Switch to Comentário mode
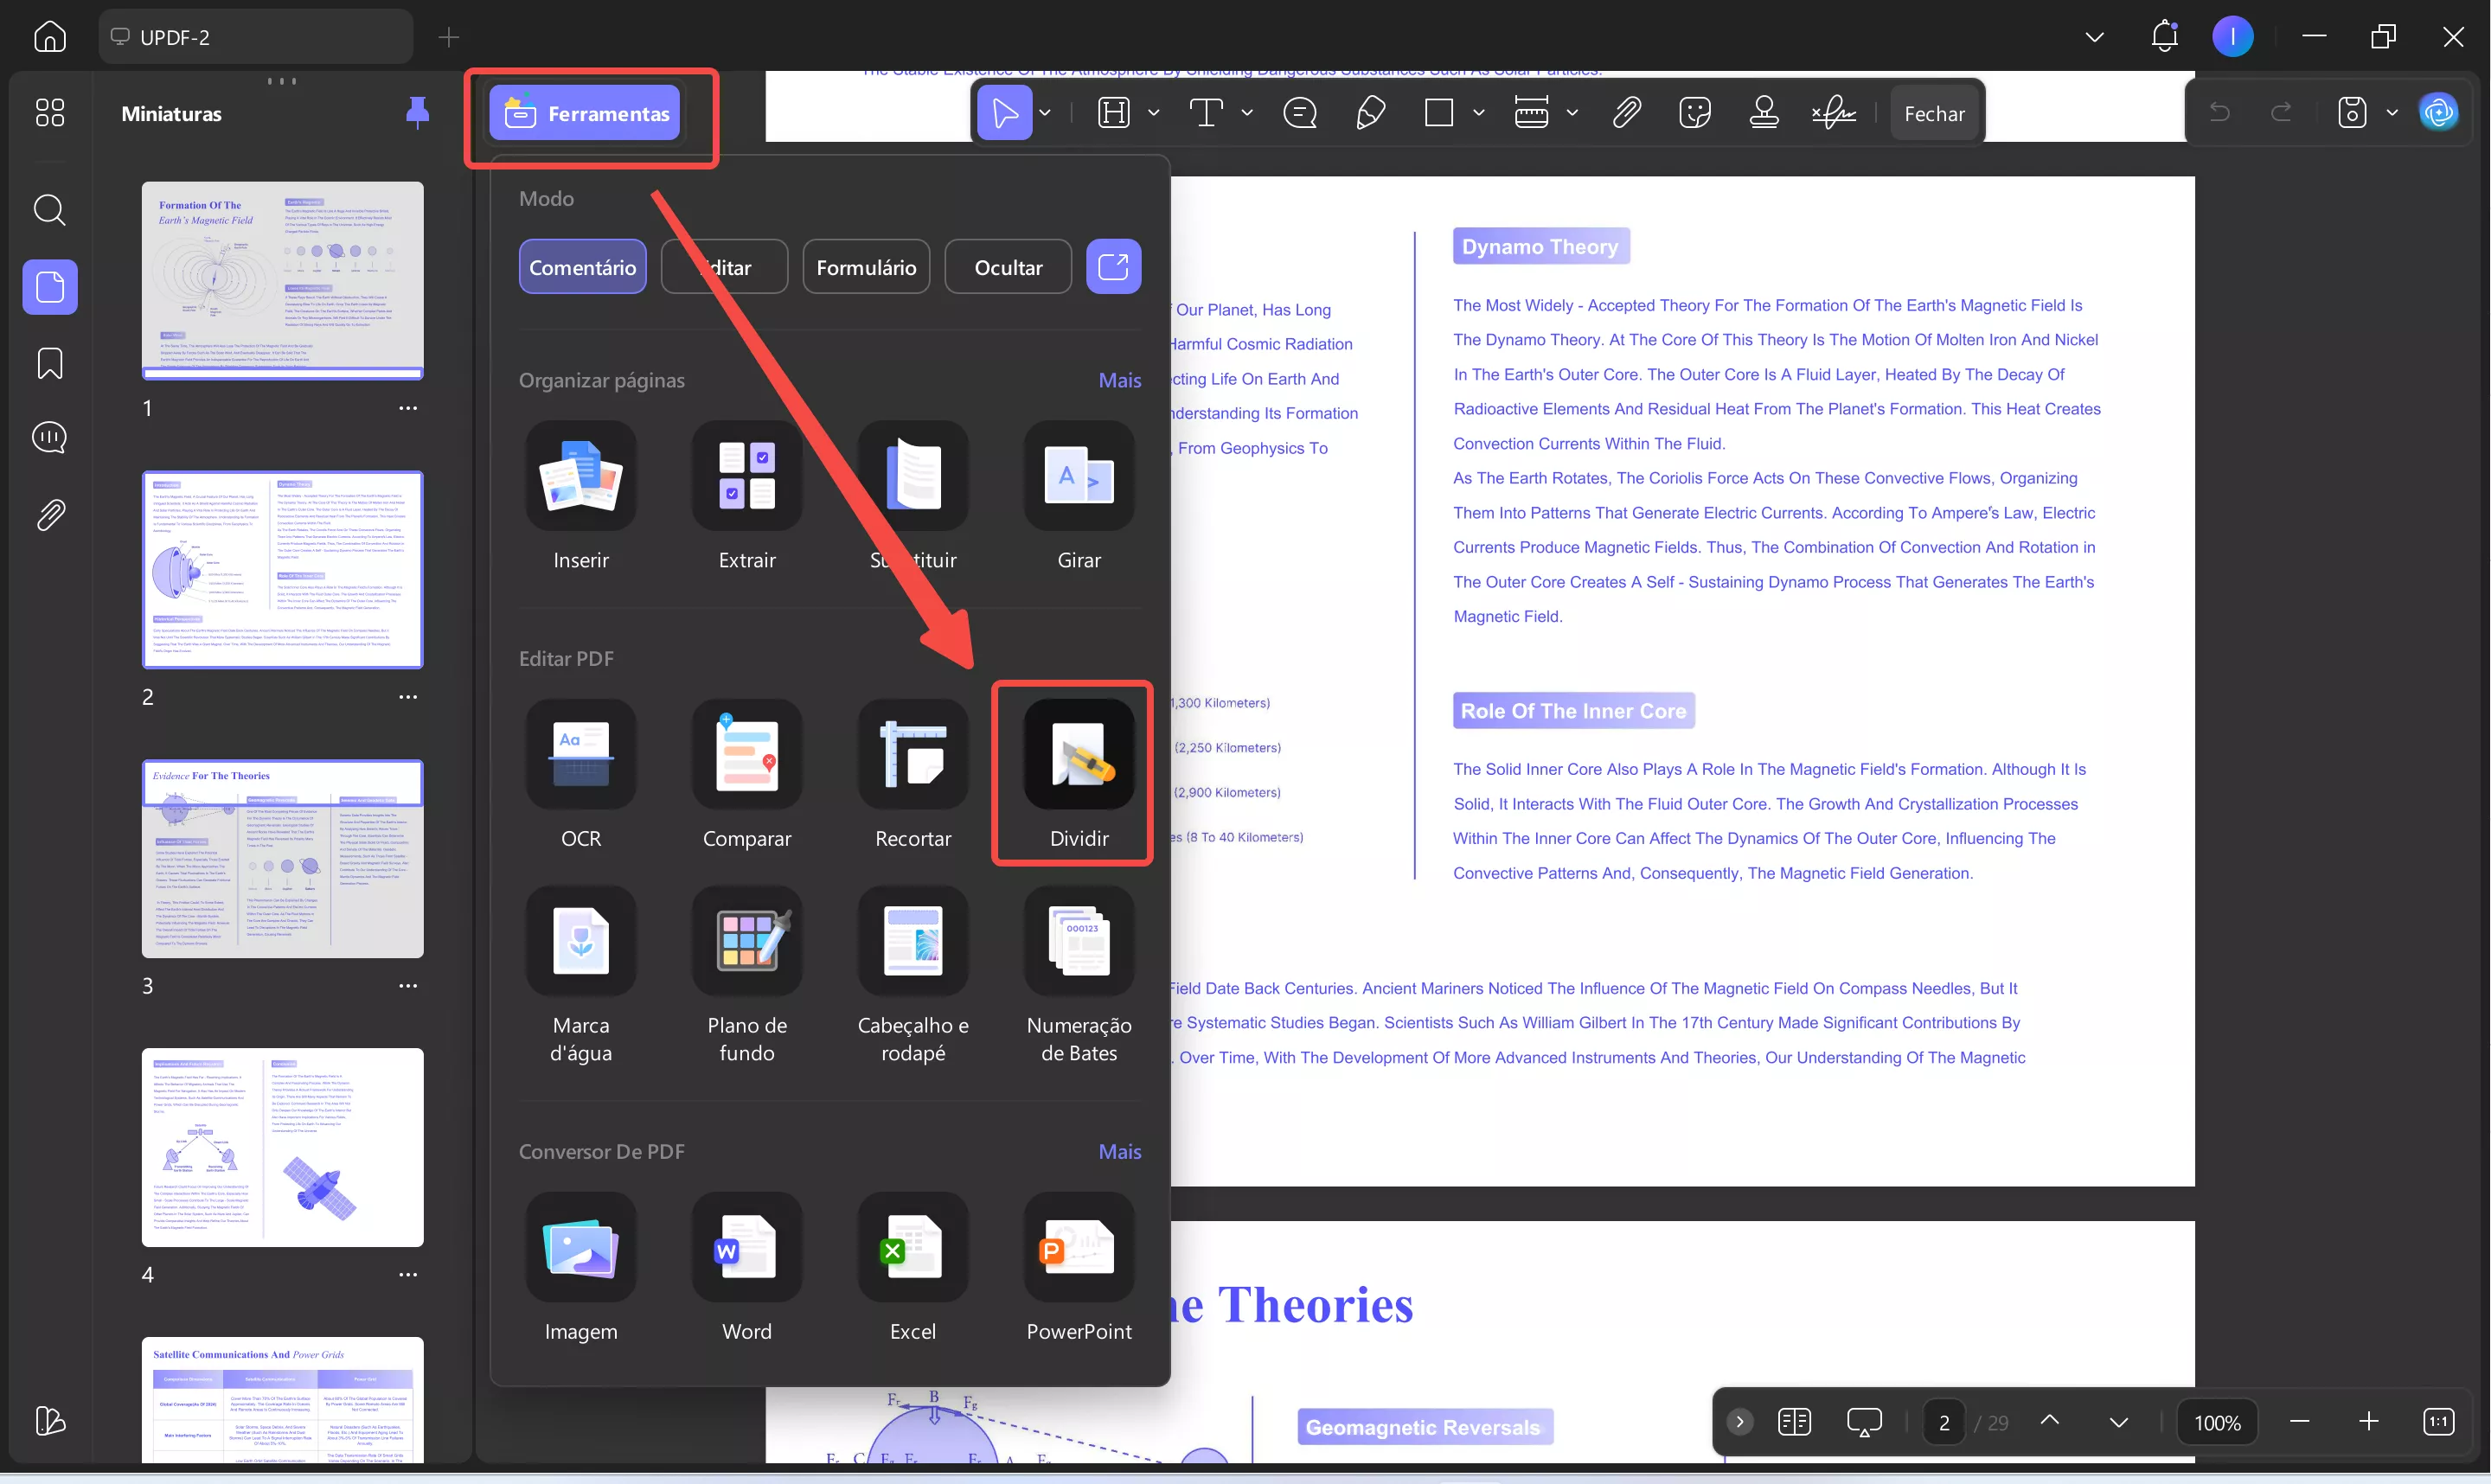Viewport: 2491px width, 1484px height. pyautogui.click(x=582, y=267)
